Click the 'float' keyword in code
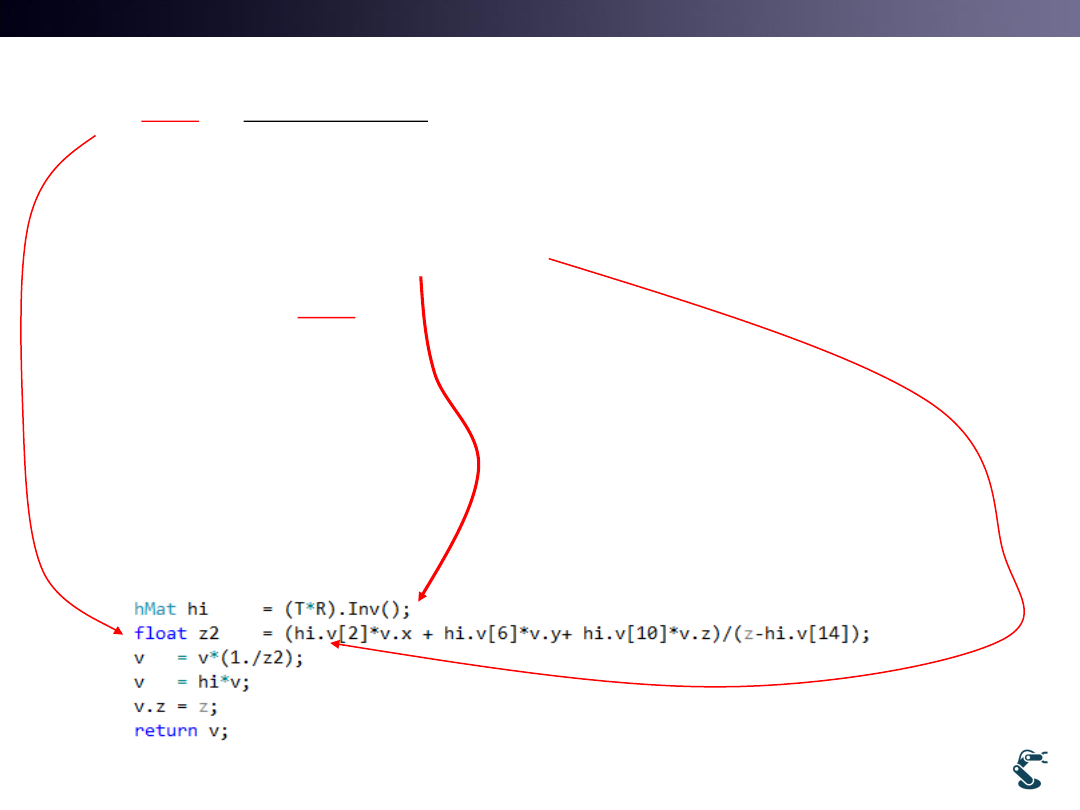This screenshot has width=1080, height=810. coord(160,633)
